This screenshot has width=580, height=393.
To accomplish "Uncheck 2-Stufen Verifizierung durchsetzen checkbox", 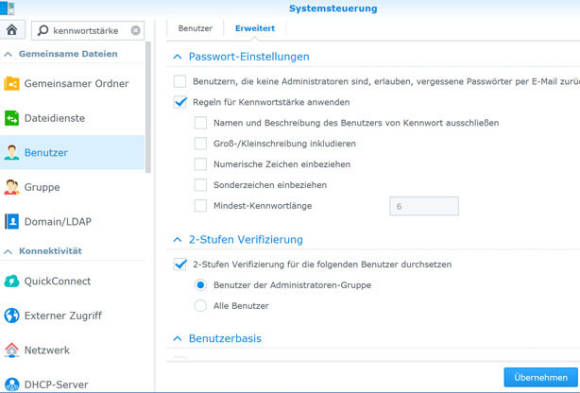I will pos(180,264).
